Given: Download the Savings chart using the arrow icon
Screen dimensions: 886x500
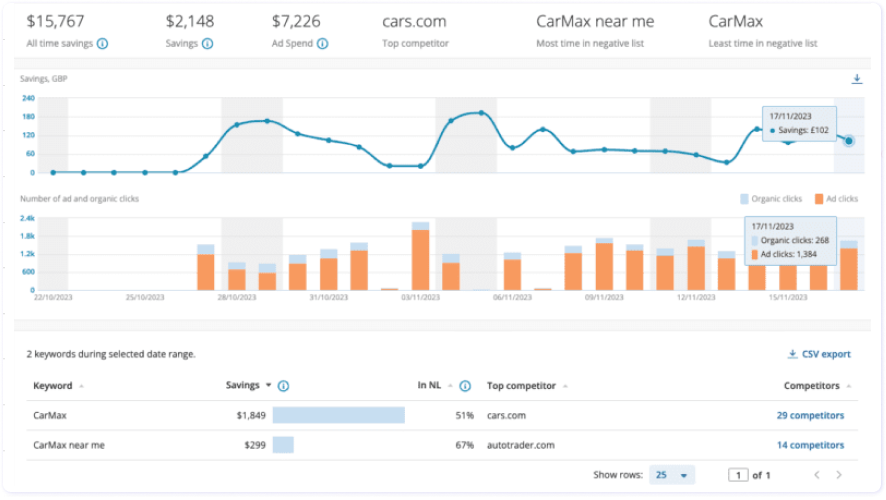Looking at the screenshot, I should click(857, 79).
